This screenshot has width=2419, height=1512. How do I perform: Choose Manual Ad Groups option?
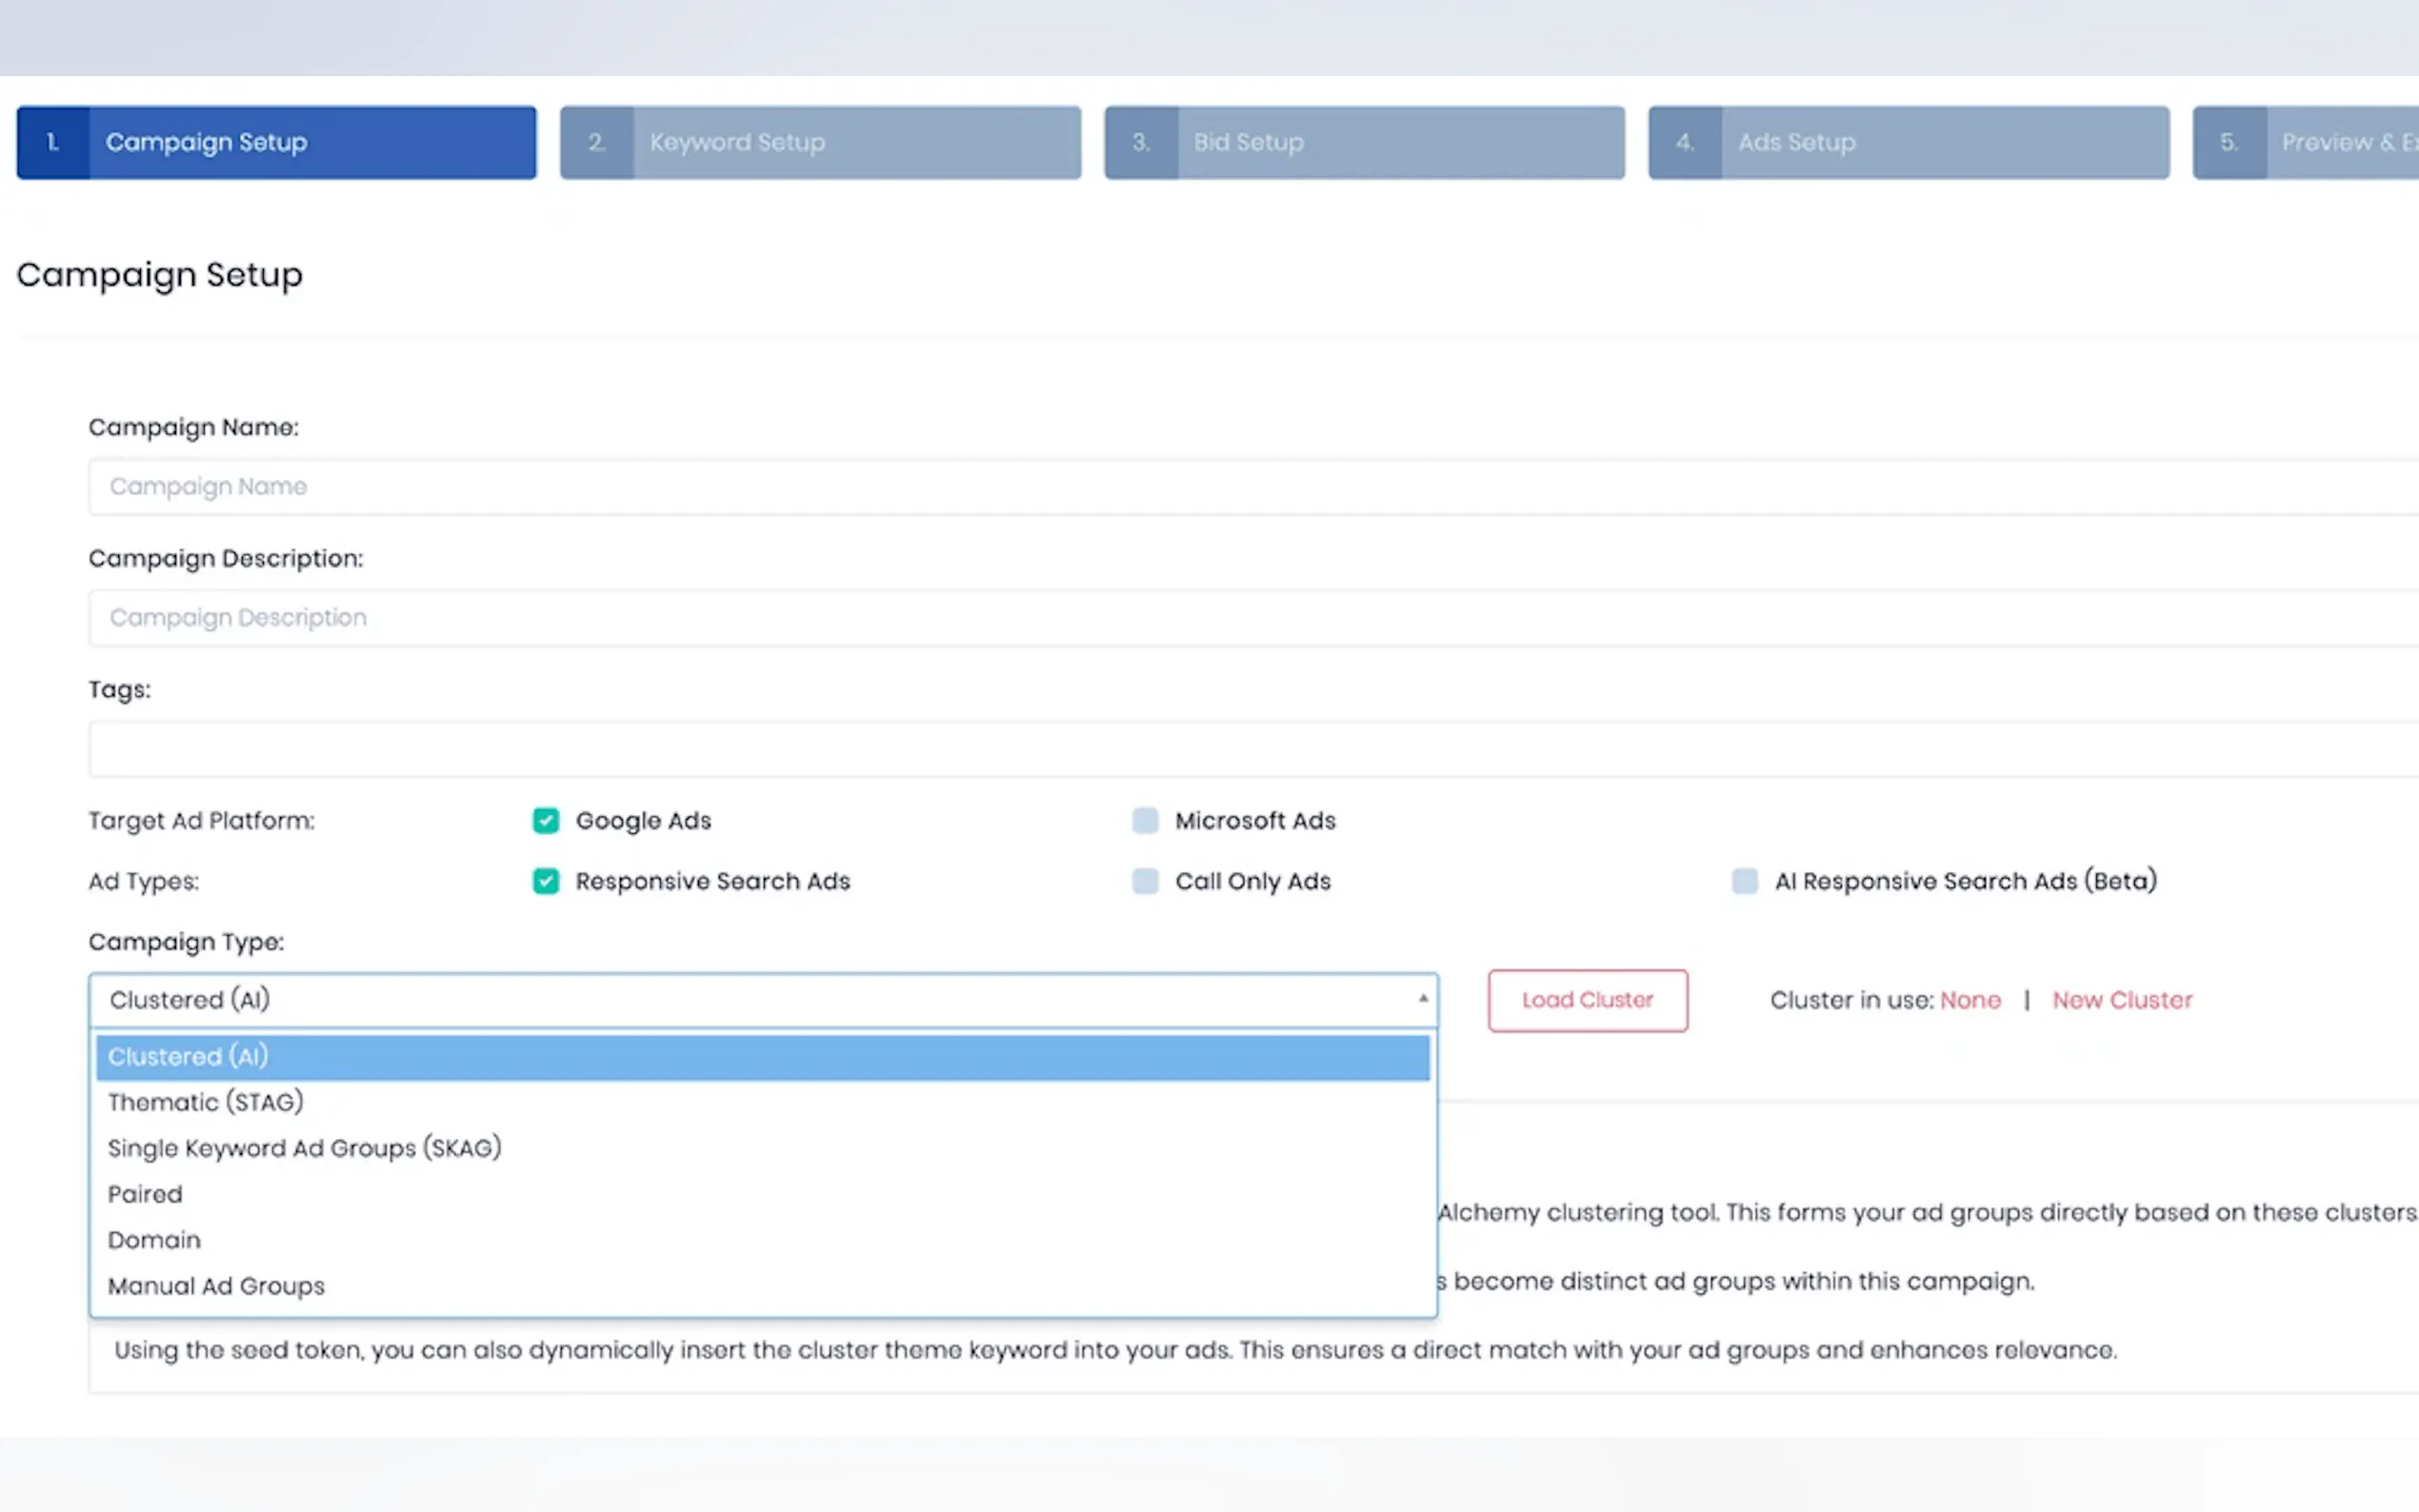(216, 1286)
